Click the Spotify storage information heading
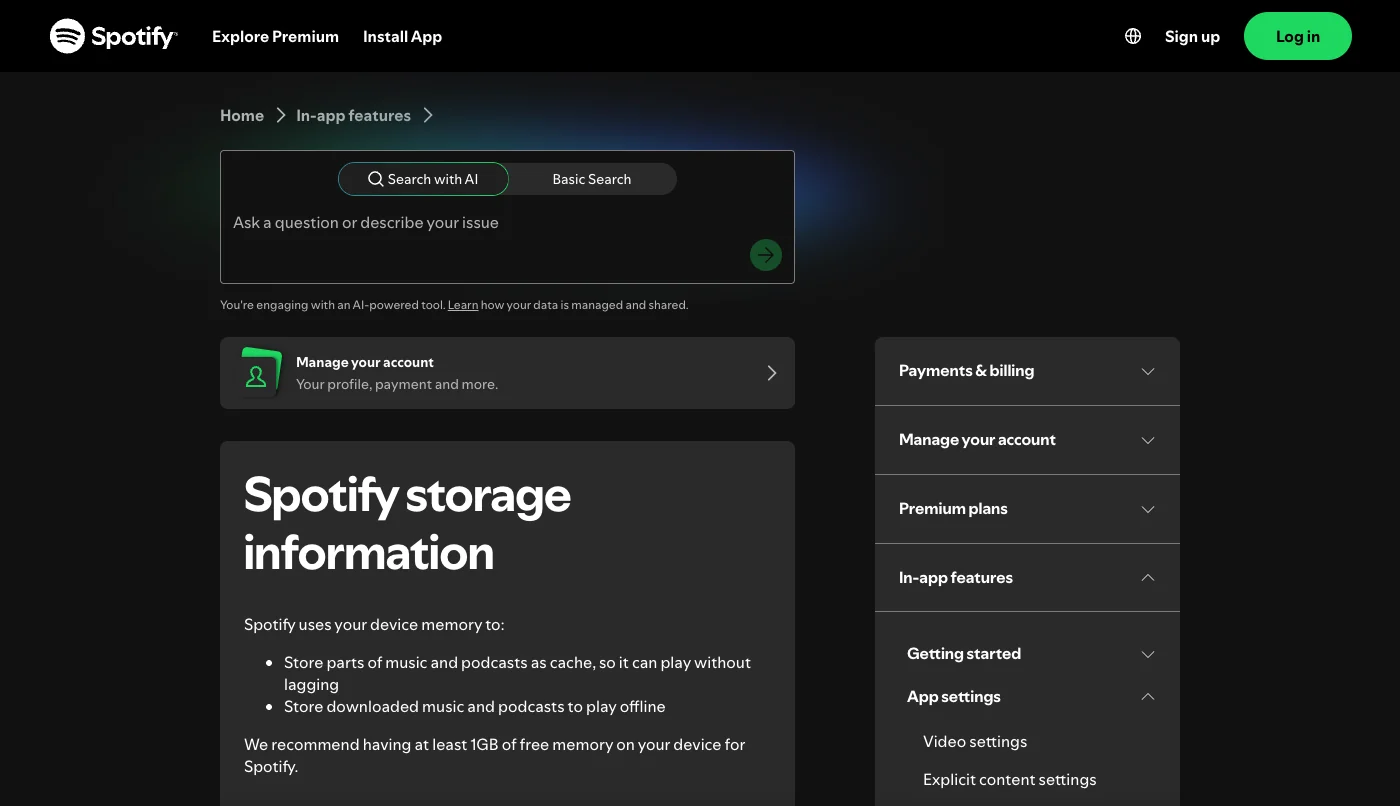1400x806 pixels. [407, 524]
